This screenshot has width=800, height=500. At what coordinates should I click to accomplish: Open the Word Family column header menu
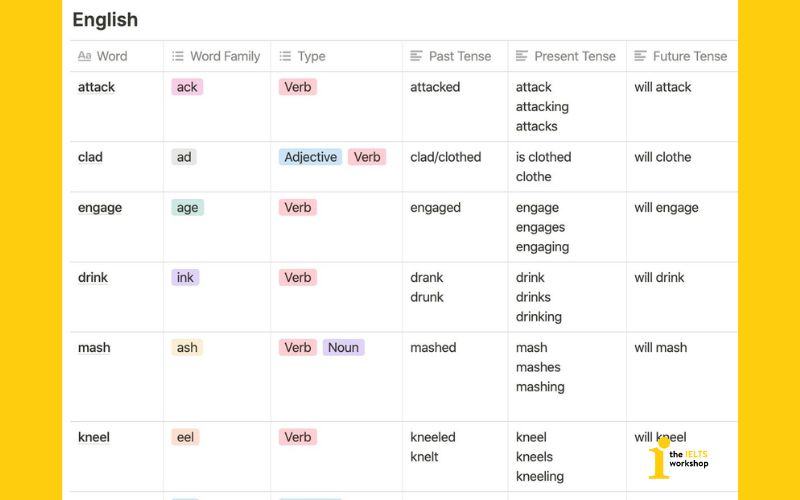(224, 57)
